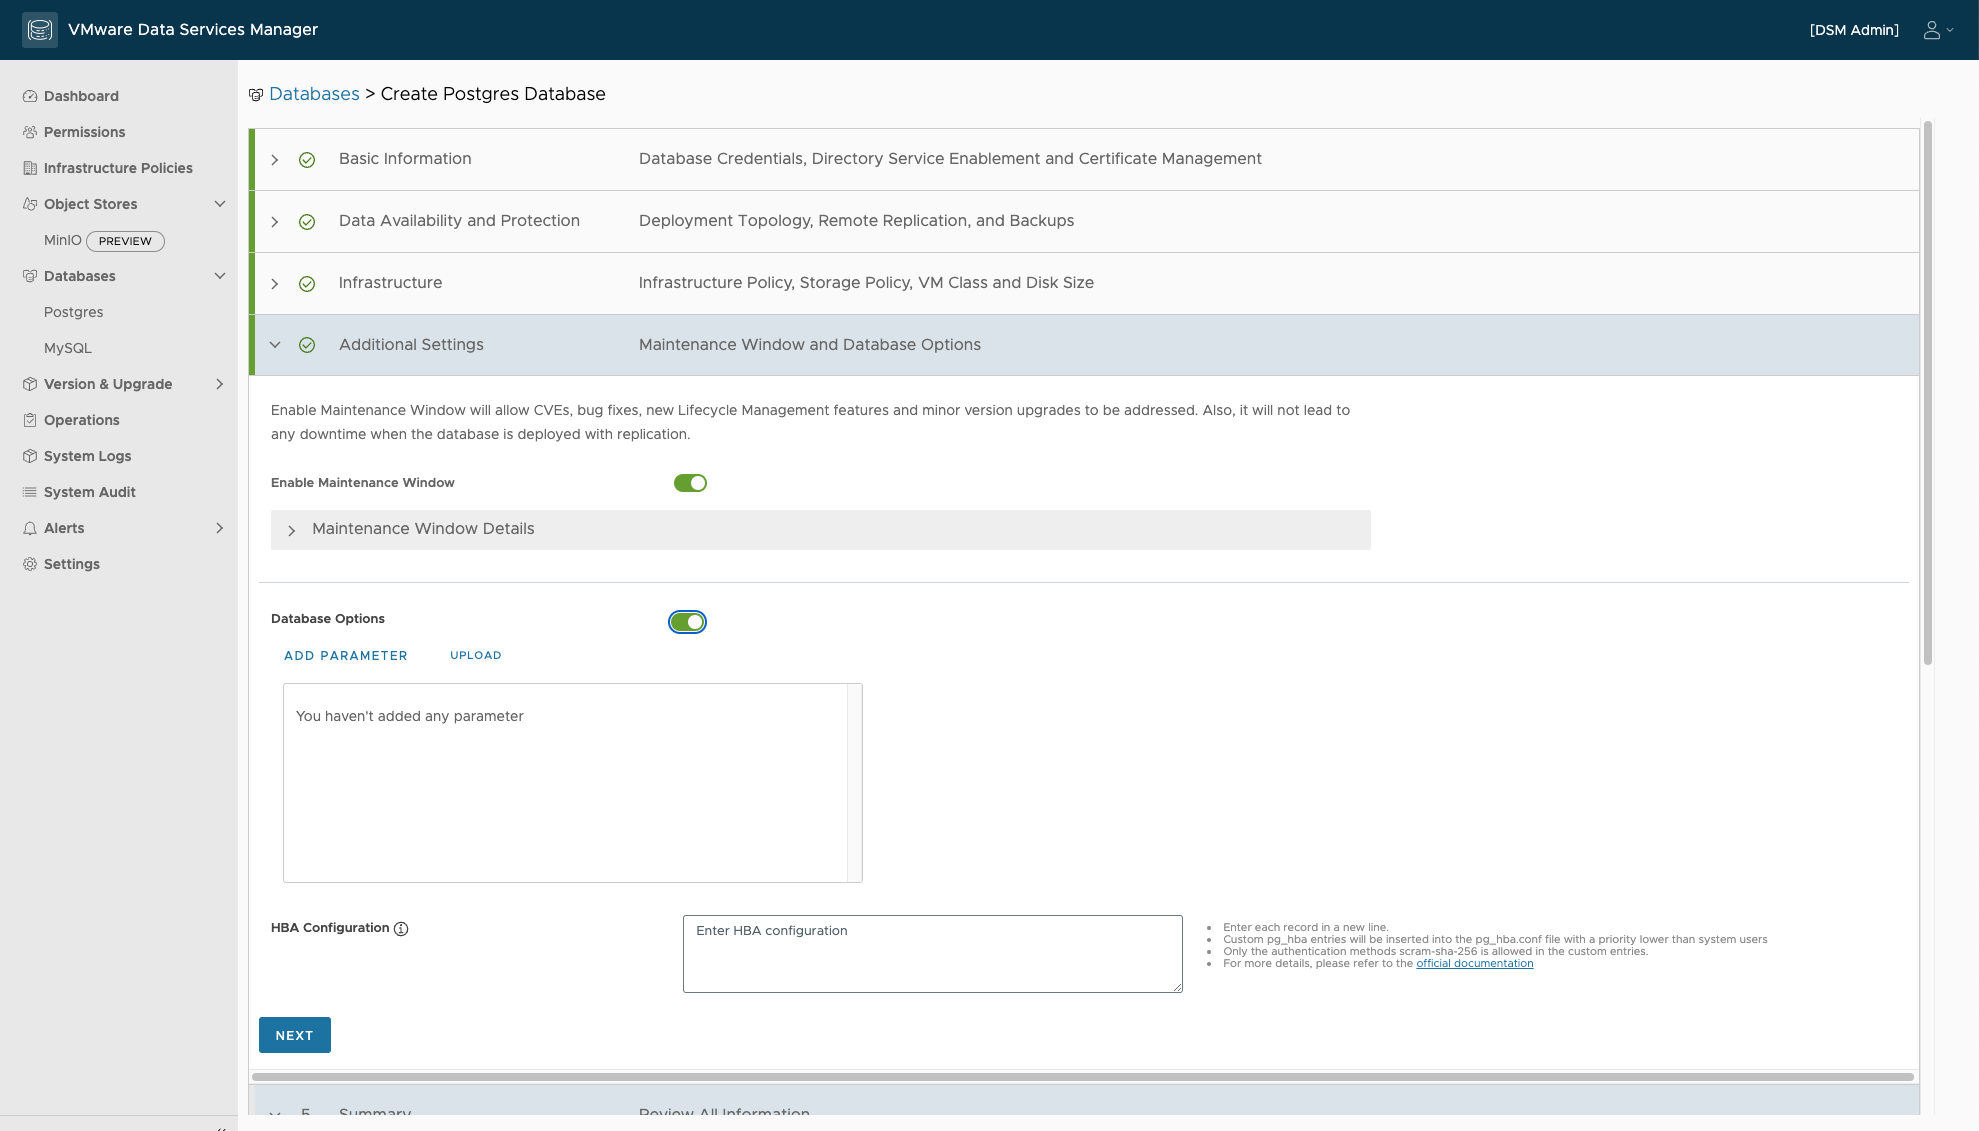Image resolution: width=1979 pixels, height=1131 pixels.
Task: Open the user account menu icon
Action: [1938, 30]
